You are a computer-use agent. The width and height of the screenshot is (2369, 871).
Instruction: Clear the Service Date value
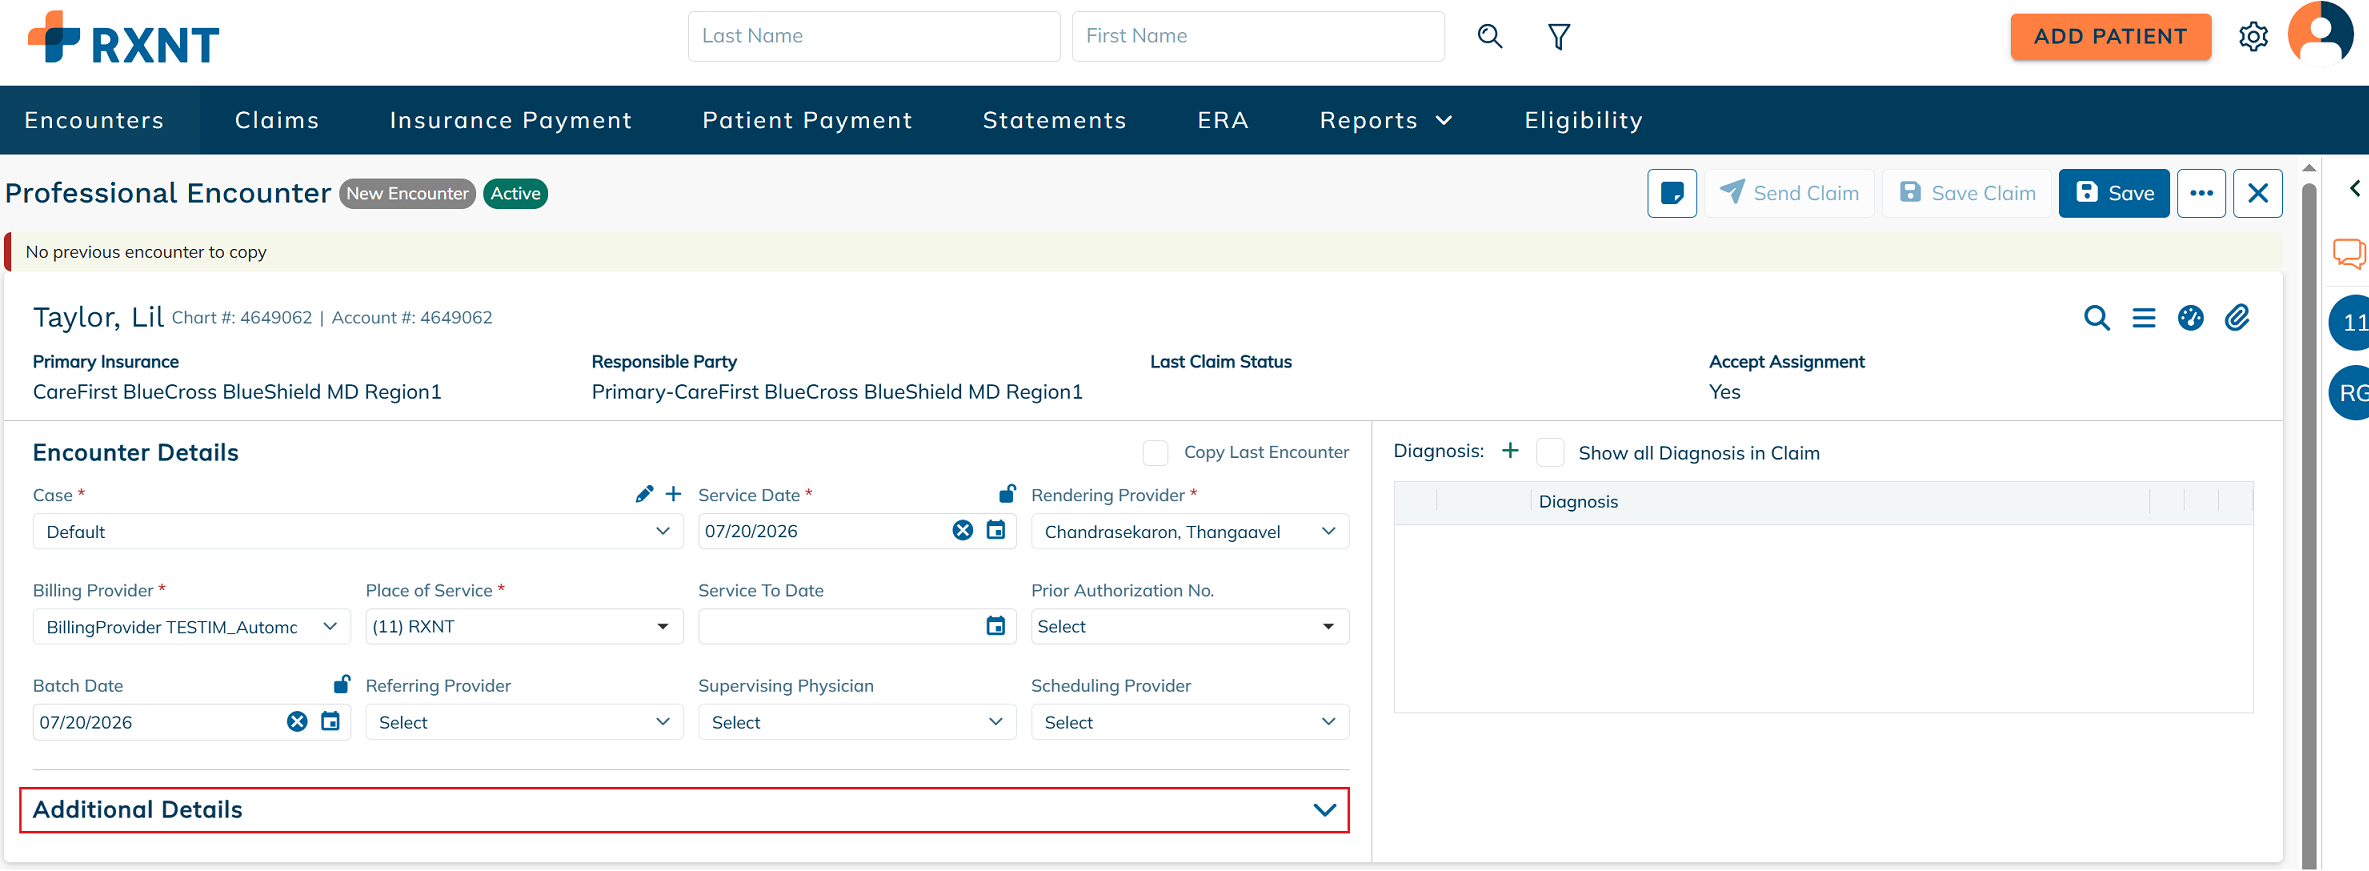coord(963,530)
